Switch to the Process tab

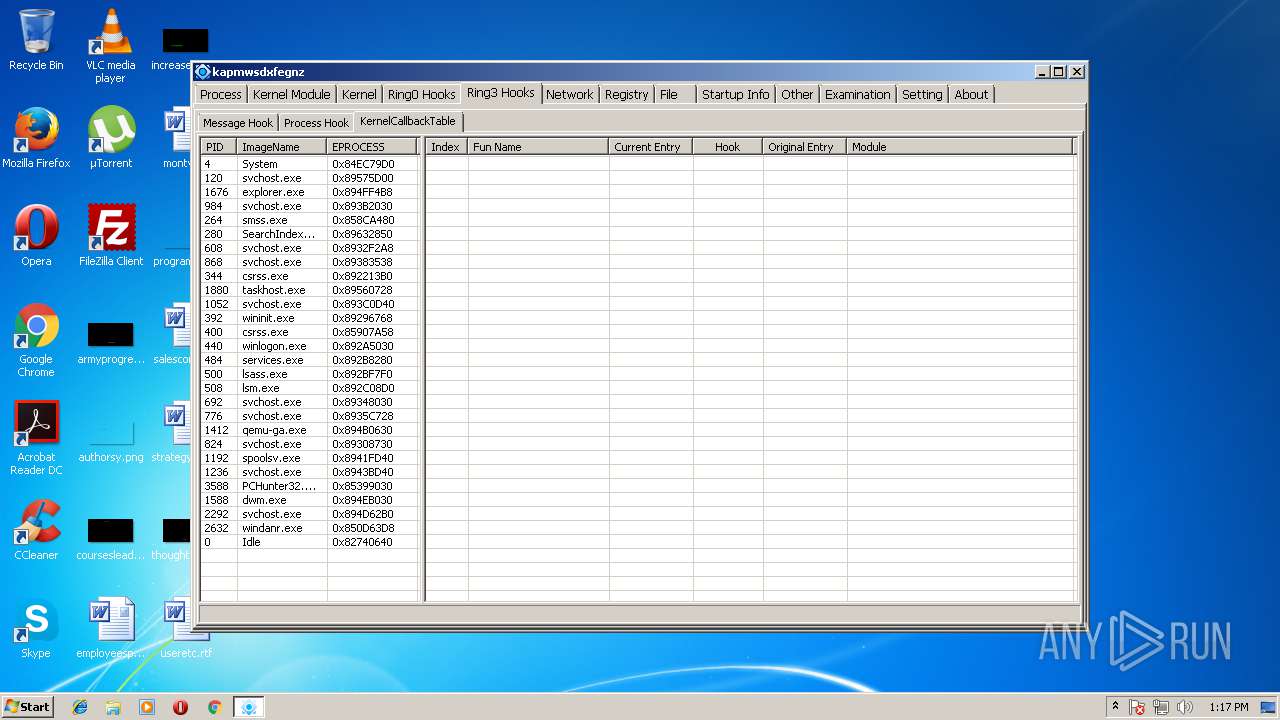(220, 94)
